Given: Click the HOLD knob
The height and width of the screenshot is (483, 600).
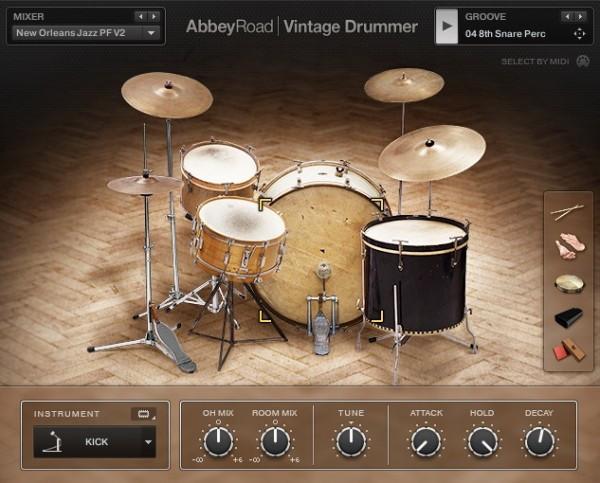Looking at the screenshot, I should tap(483, 441).
